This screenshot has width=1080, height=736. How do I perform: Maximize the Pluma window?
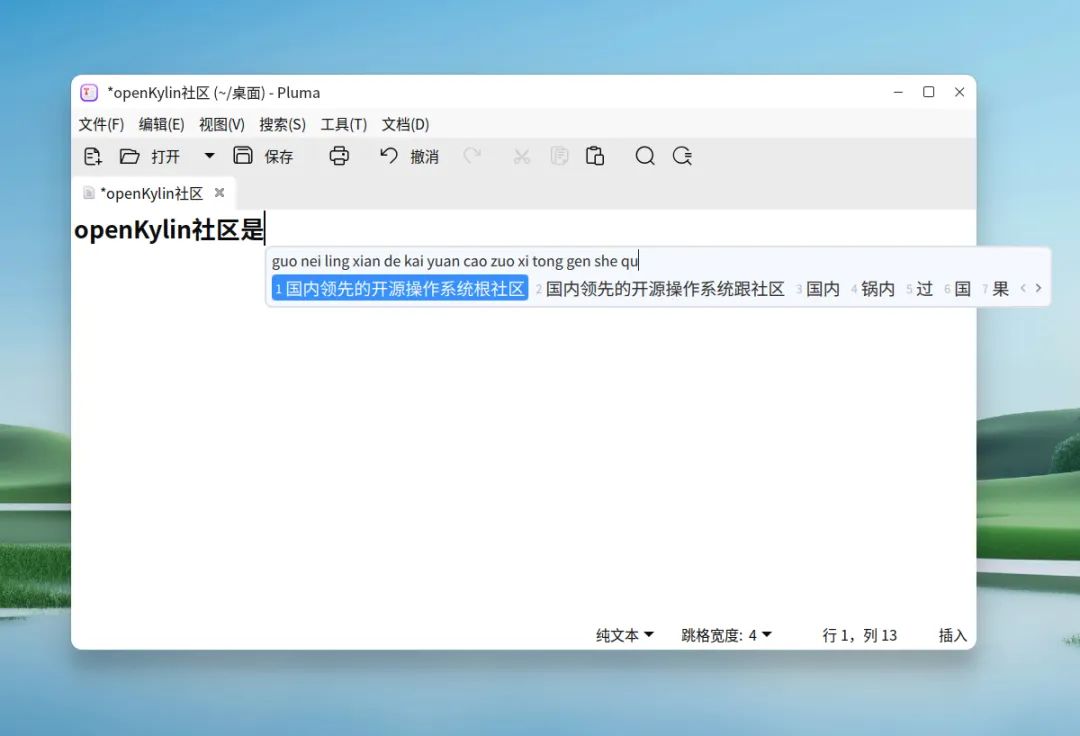coord(928,92)
